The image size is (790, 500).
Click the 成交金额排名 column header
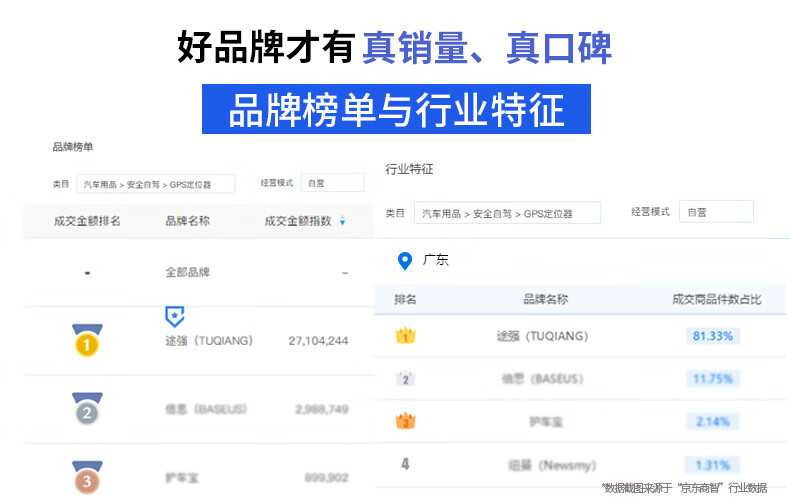tap(87, 221)
